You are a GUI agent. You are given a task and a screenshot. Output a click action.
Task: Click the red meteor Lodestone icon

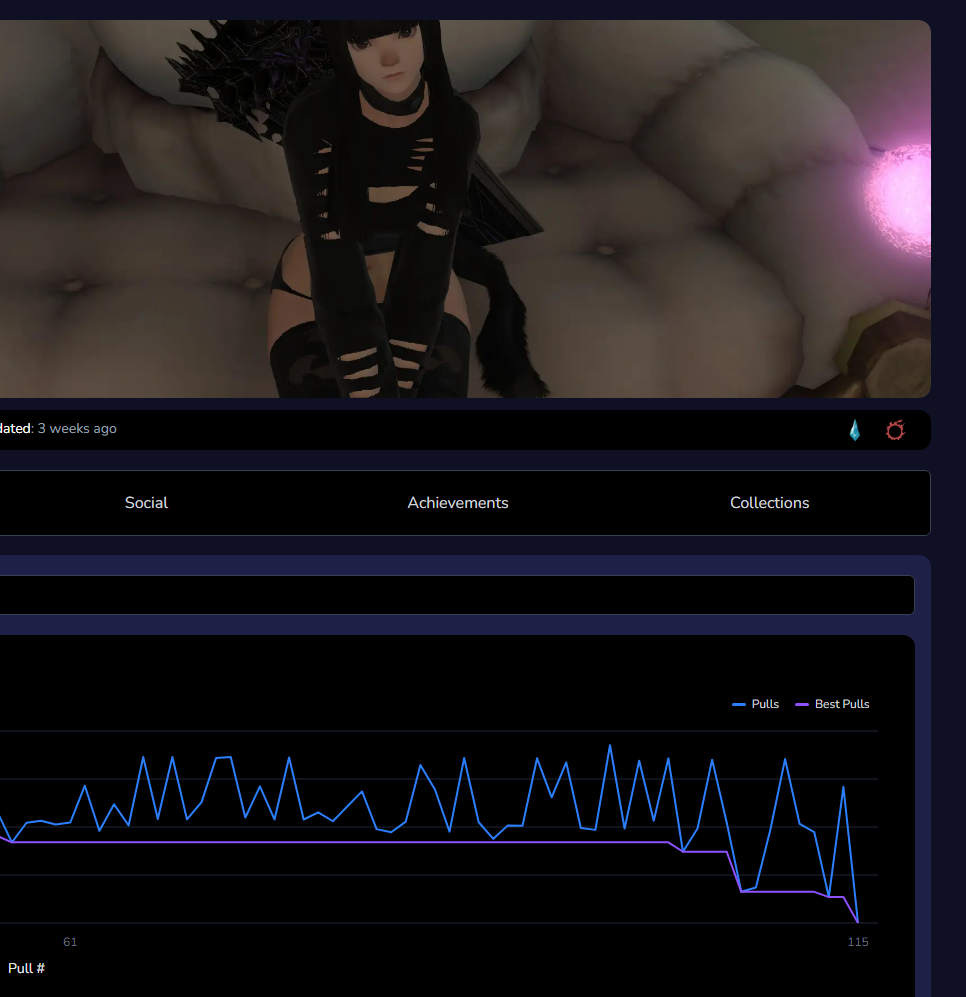pyautogui.click(x=895, y=430)
